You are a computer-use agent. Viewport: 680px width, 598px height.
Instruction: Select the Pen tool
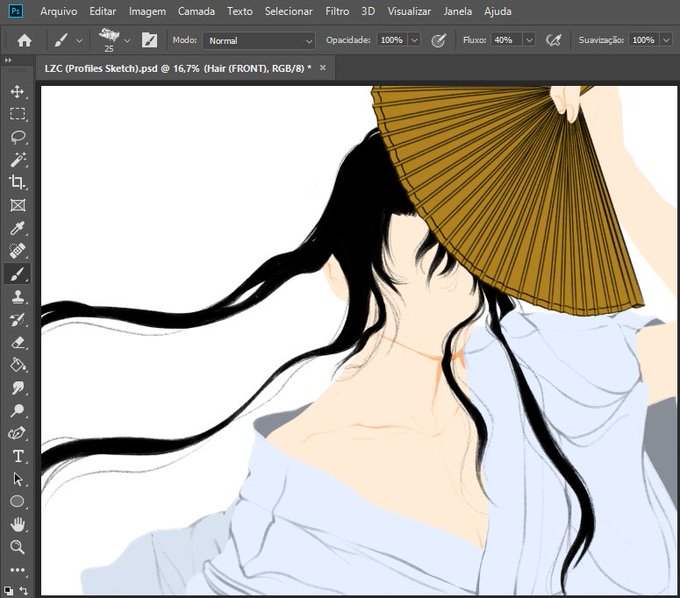pyautogui.click(x=17, y=433)
